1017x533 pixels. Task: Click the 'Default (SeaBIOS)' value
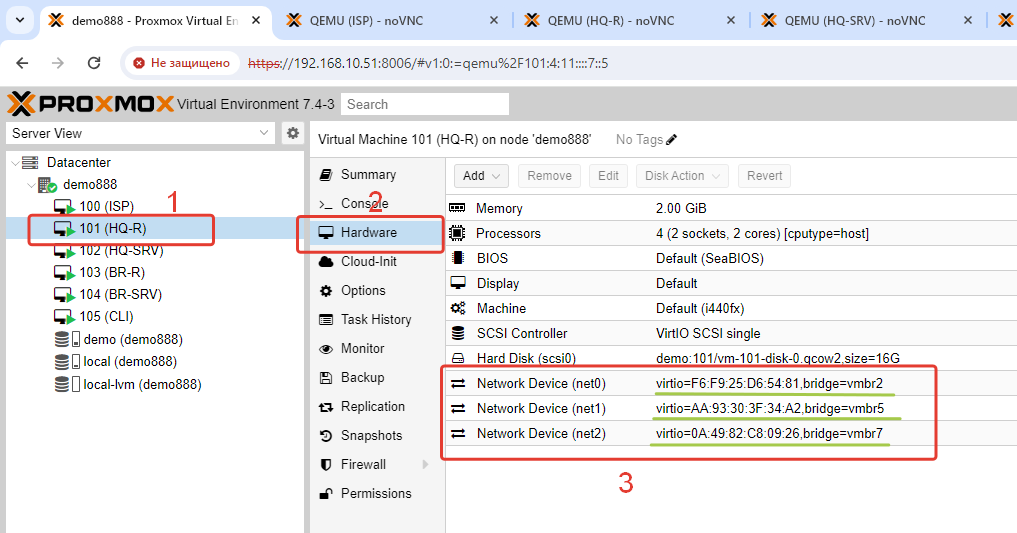pos(710,258)
